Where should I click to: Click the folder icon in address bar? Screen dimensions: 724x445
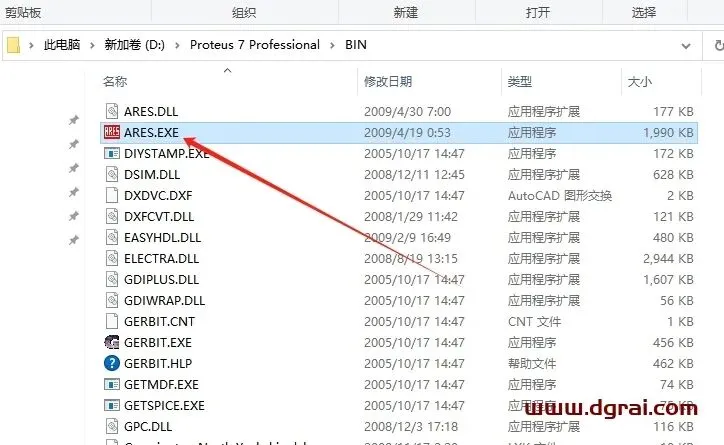(x=13, y=45)
